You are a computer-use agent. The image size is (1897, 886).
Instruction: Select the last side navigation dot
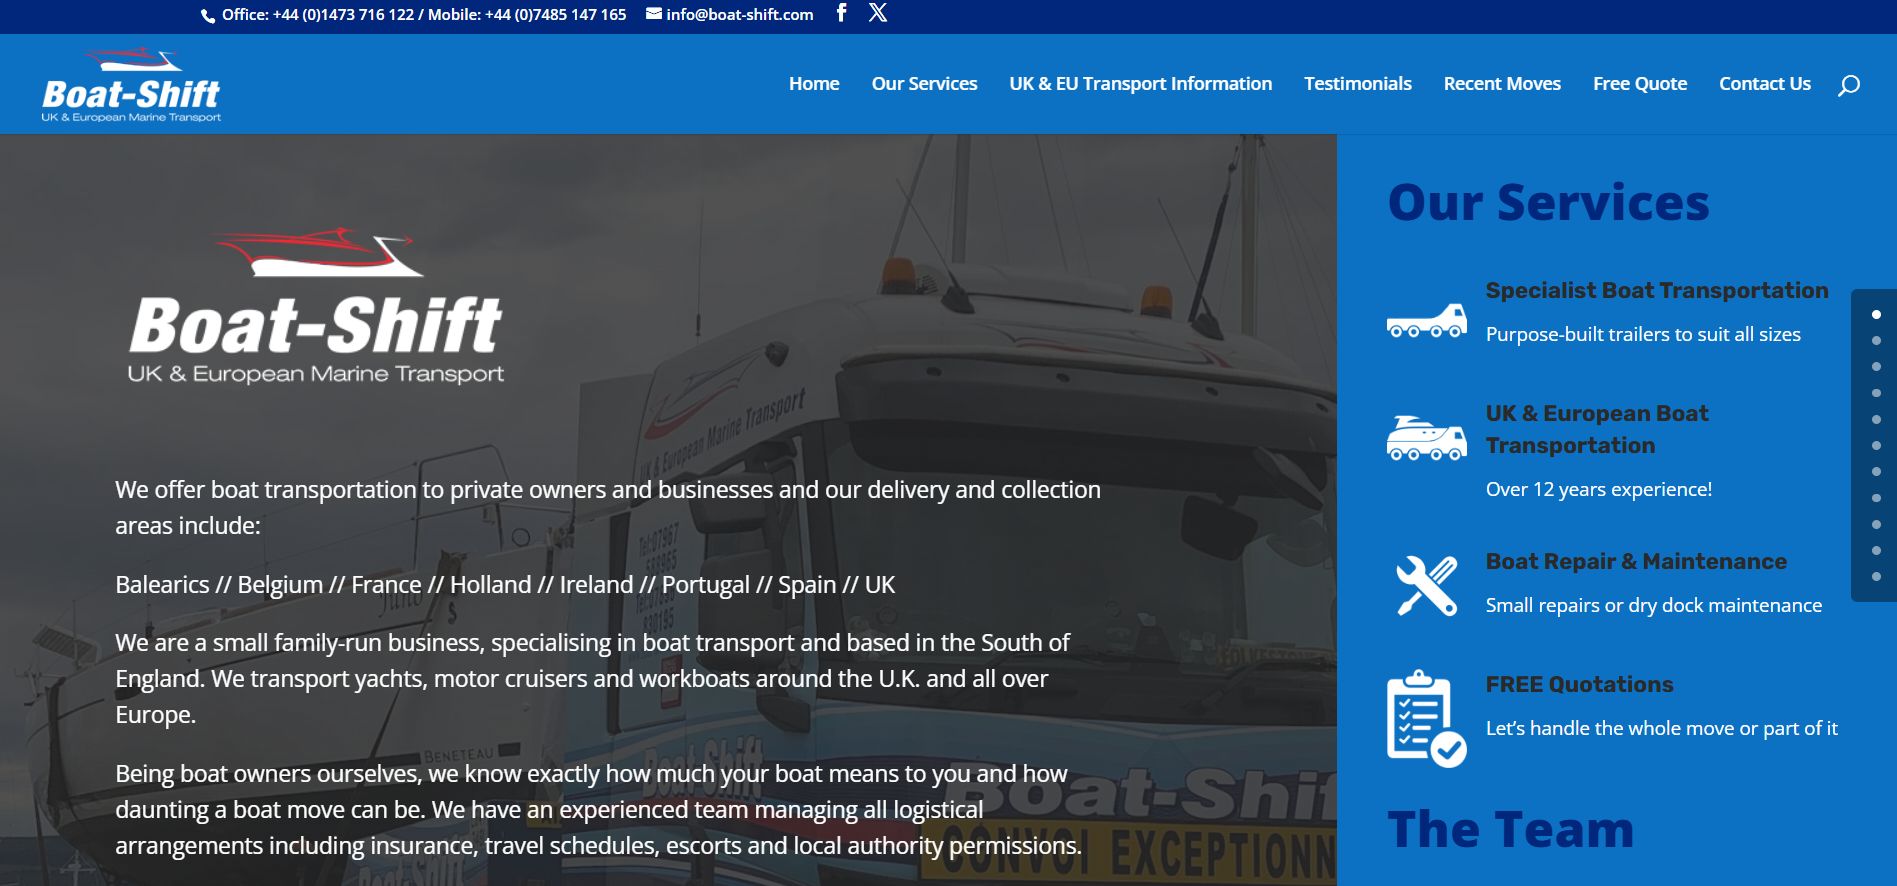1876,577
